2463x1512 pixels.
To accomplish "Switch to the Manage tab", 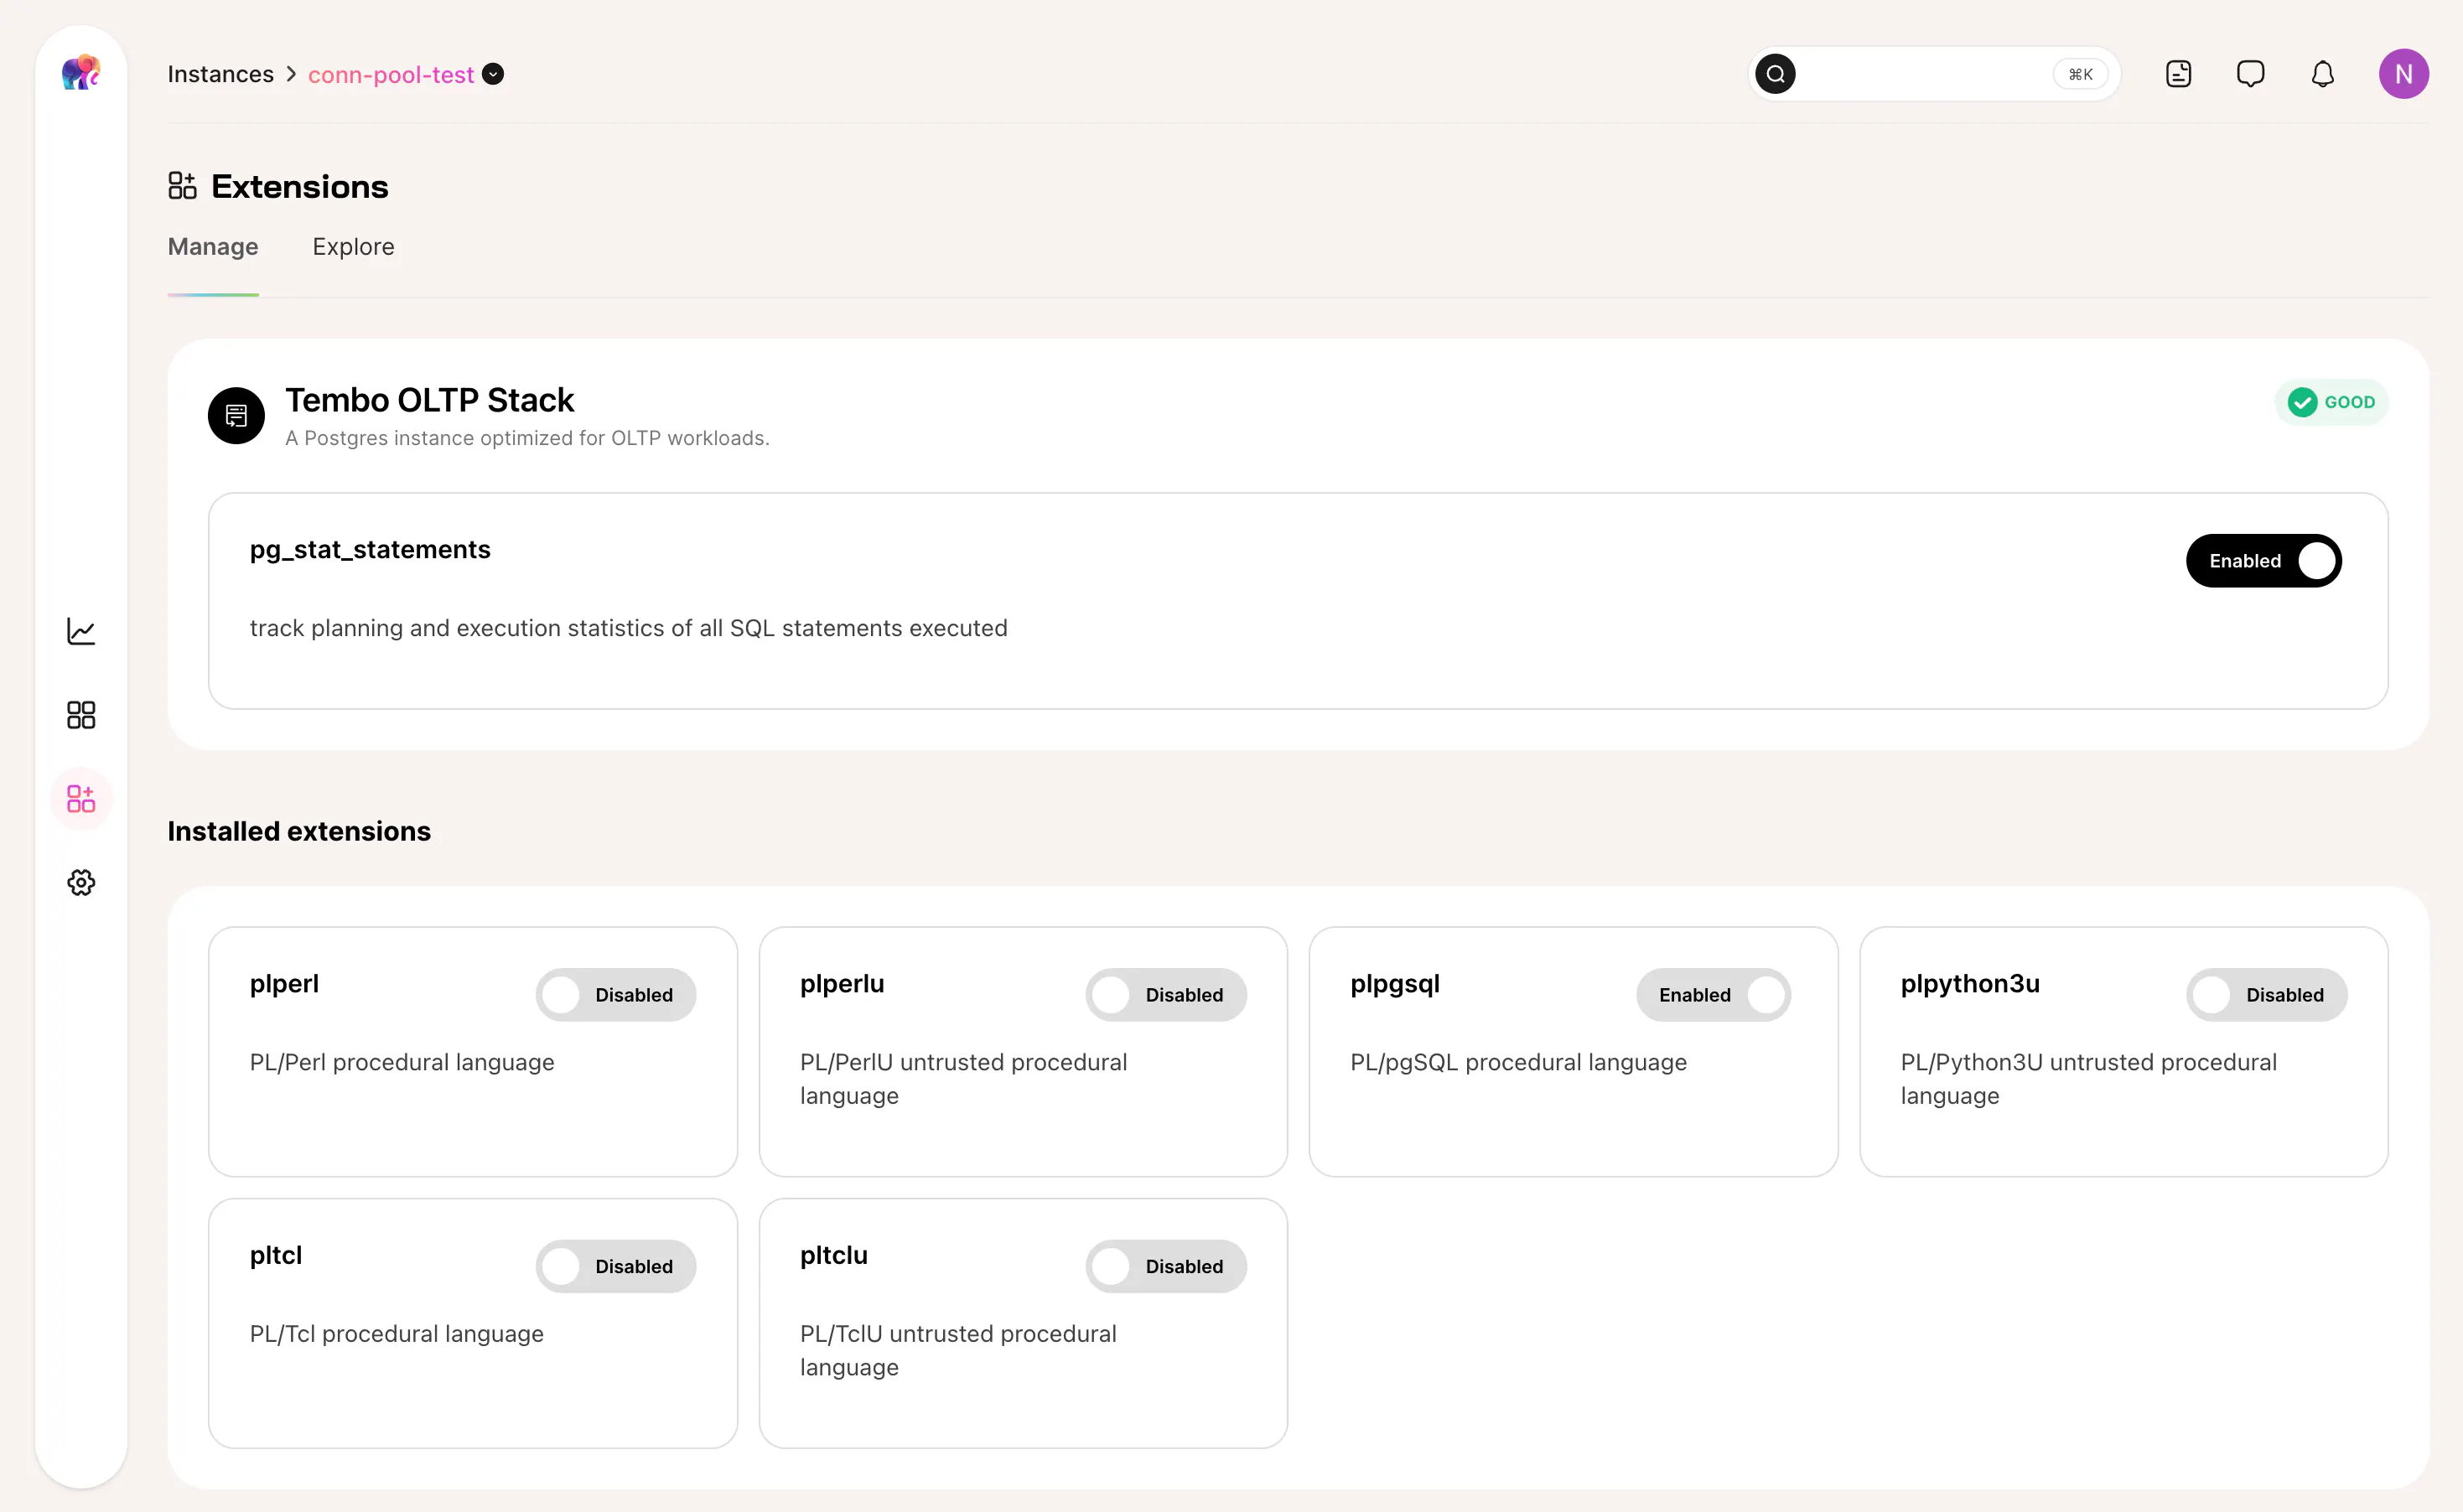I will [x=213, y=247].
